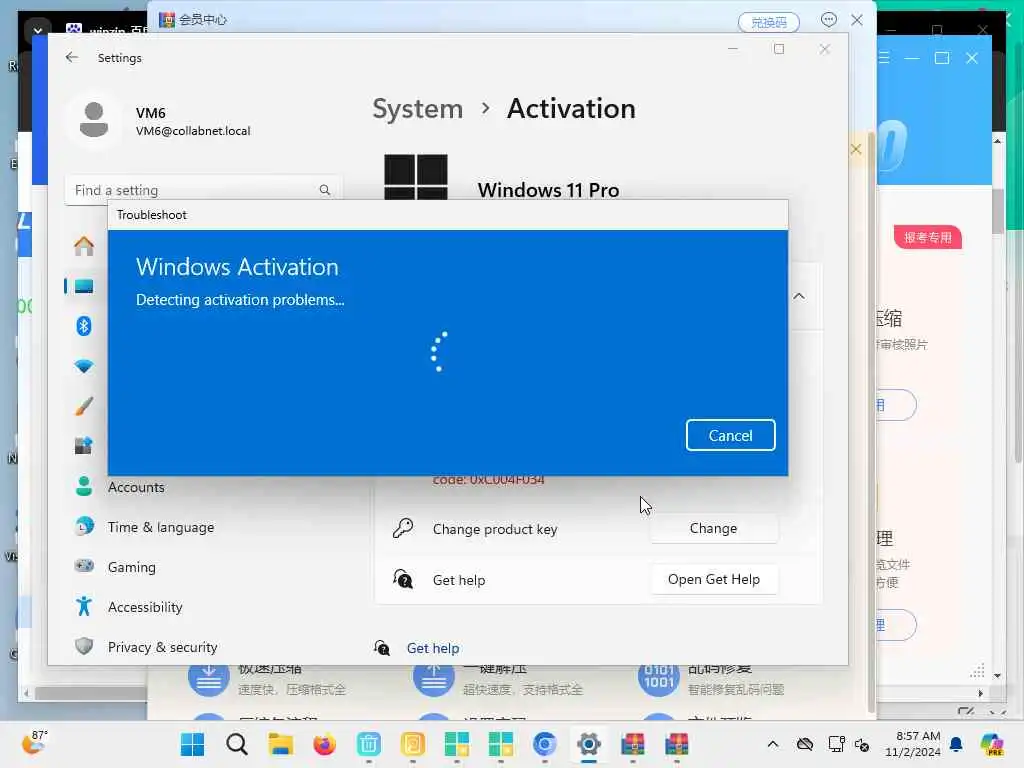Open Network & internet wifi icon
The height and width of the screenshot is (768, 1024).
click(84, 366)
